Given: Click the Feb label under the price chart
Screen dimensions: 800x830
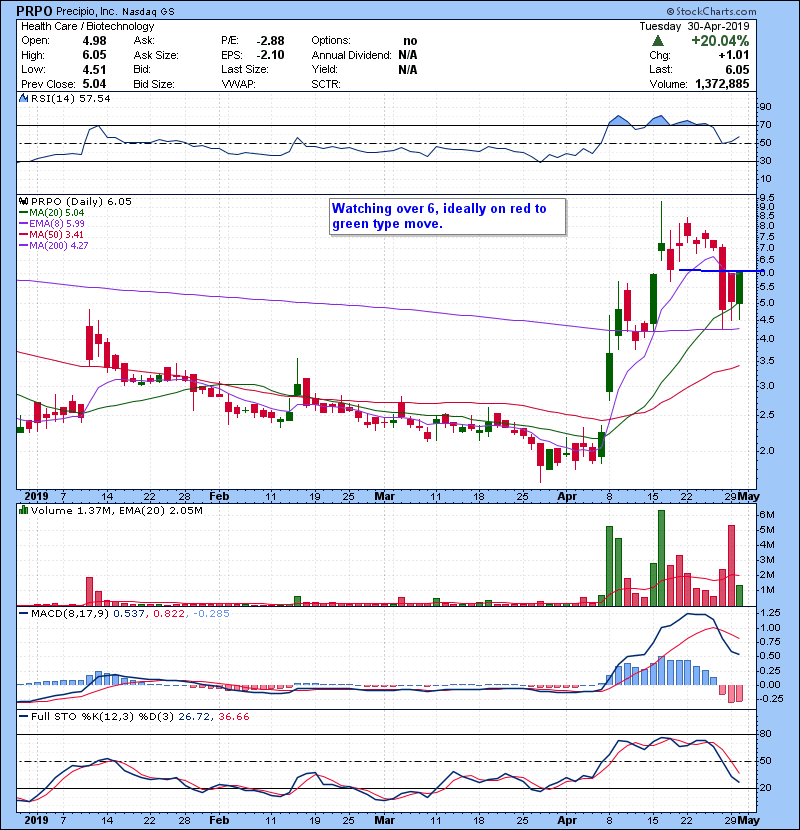Looking at the screenshot, I should click(x=219, y=497).
